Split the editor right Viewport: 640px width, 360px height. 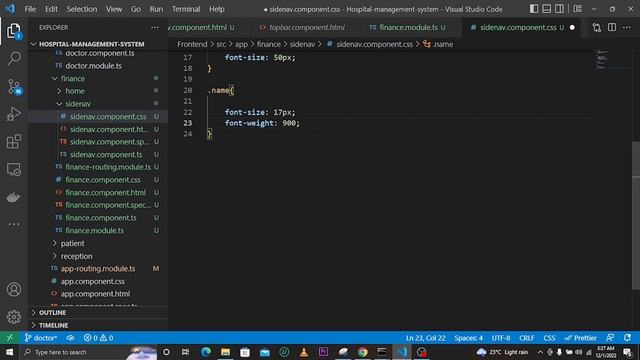612,27
